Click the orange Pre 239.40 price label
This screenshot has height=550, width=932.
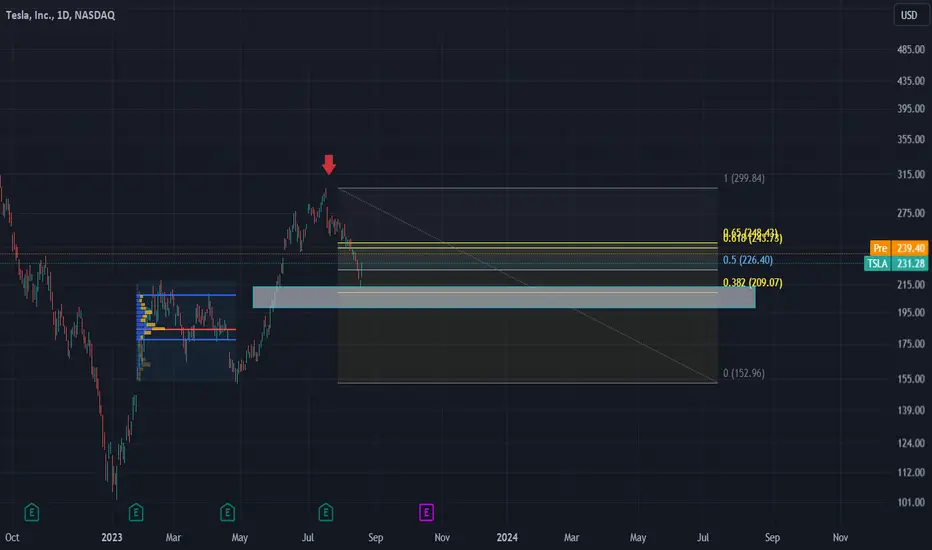(x=899, y=248)
